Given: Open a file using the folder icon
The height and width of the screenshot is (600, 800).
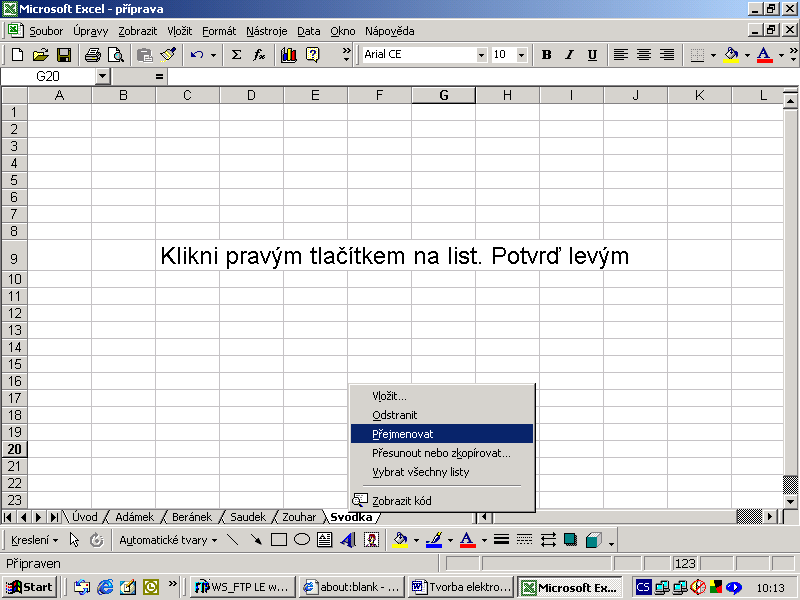Looking at the screenshot, I should [x=40, y=55].
